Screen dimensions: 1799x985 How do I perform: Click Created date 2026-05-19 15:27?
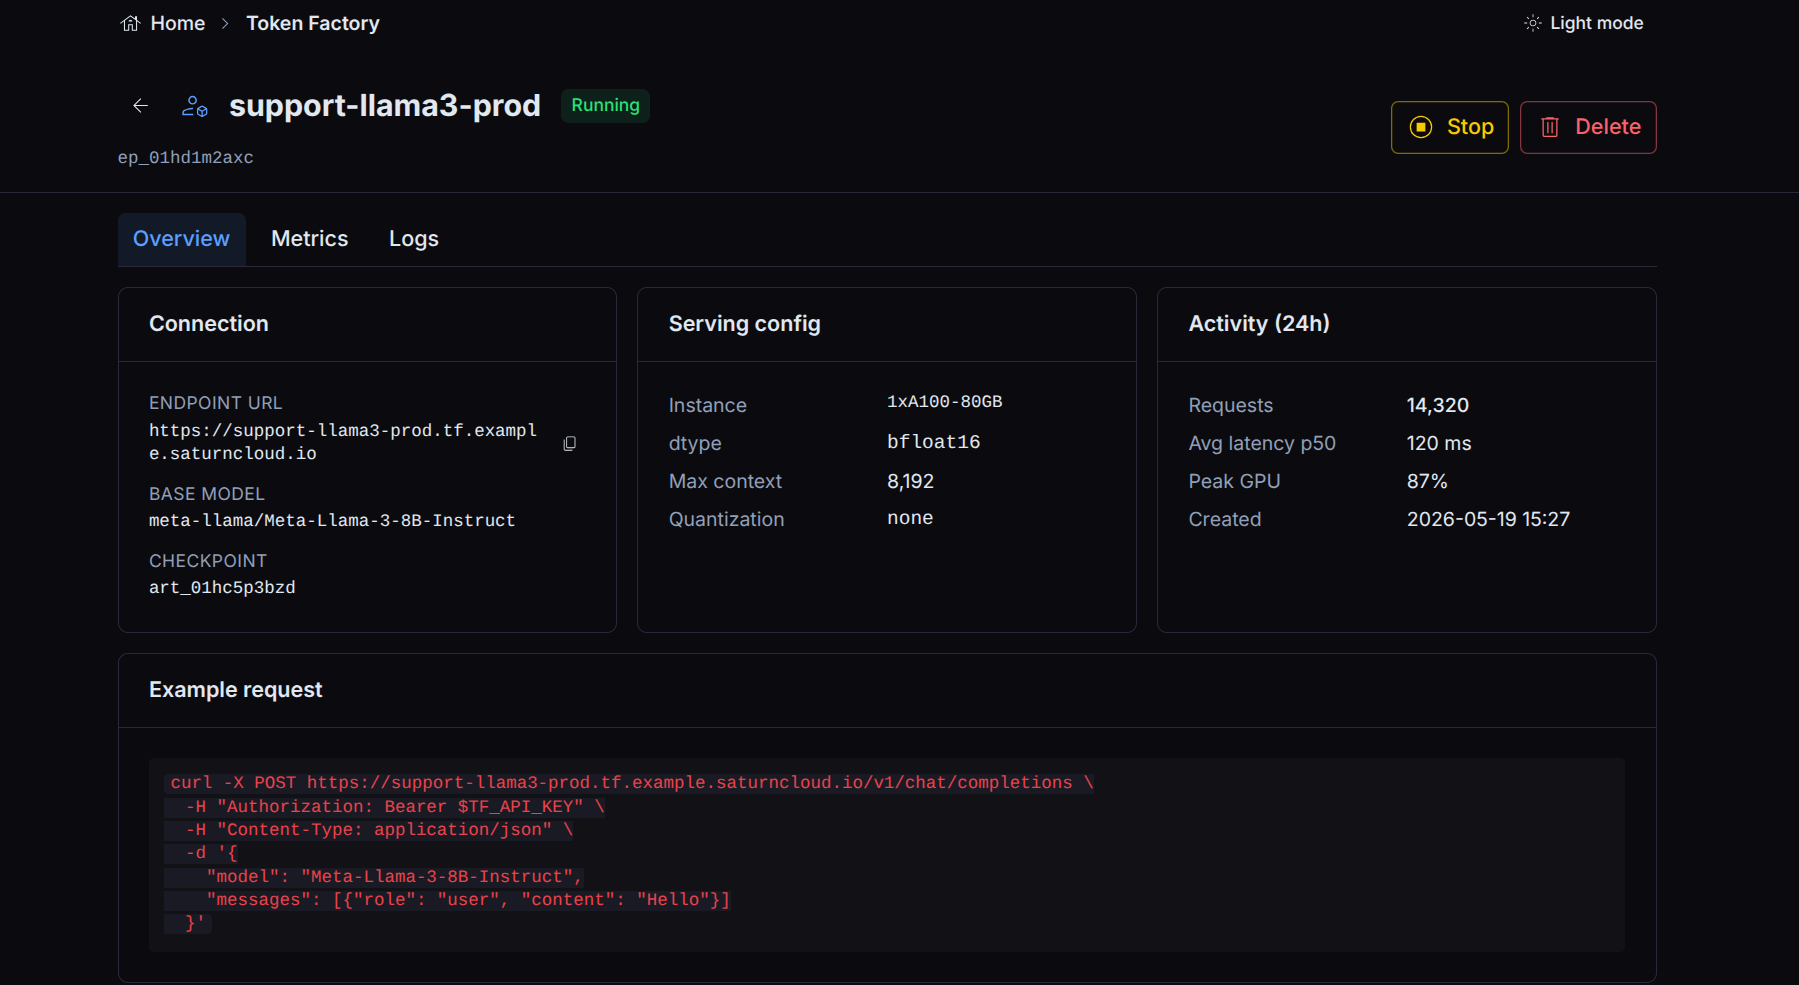click(1488, 519)
